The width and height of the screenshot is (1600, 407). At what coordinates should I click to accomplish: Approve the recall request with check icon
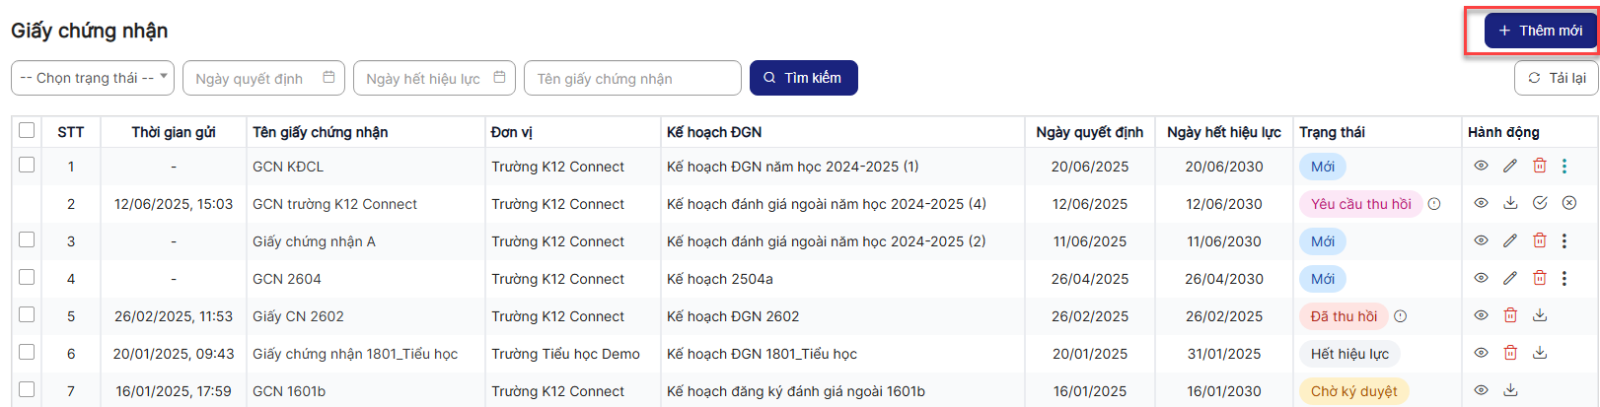1540,203
